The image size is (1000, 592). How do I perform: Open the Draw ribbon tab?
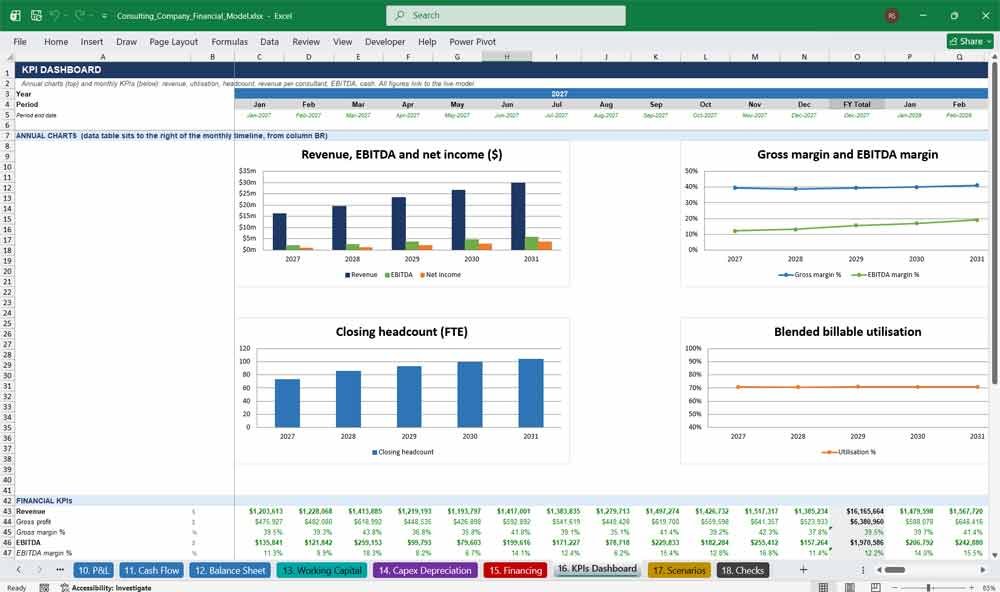coord(126,41)
